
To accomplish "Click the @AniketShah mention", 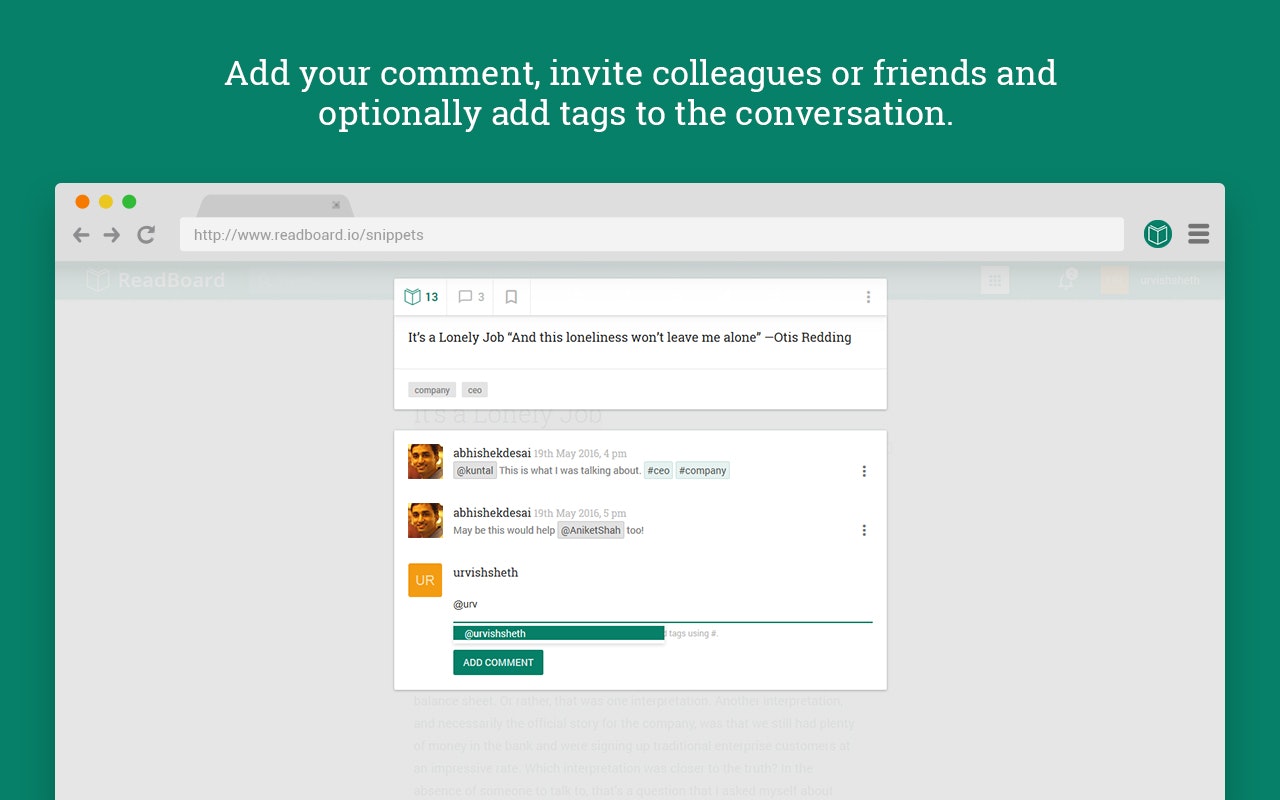I will (x=591, y=530).
